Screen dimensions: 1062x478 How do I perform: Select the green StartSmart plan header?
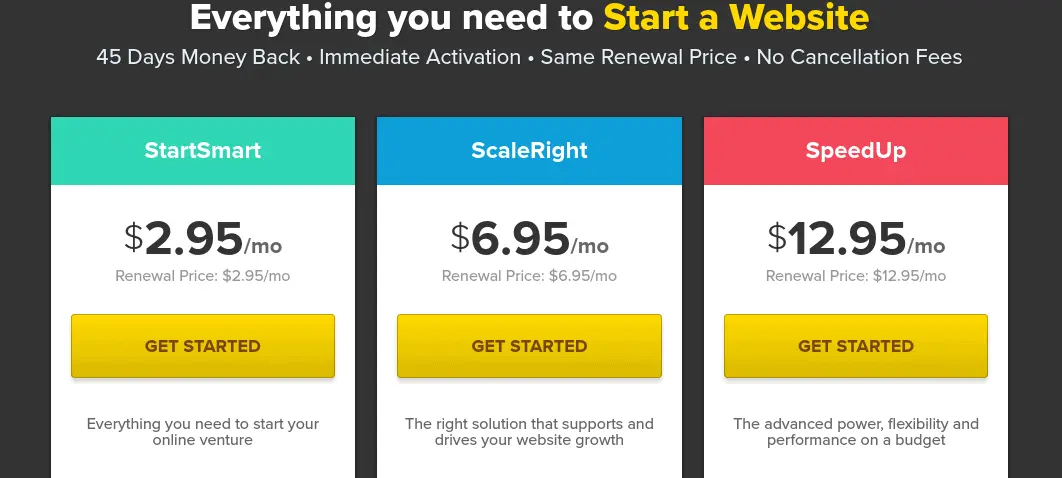[202, 151]
